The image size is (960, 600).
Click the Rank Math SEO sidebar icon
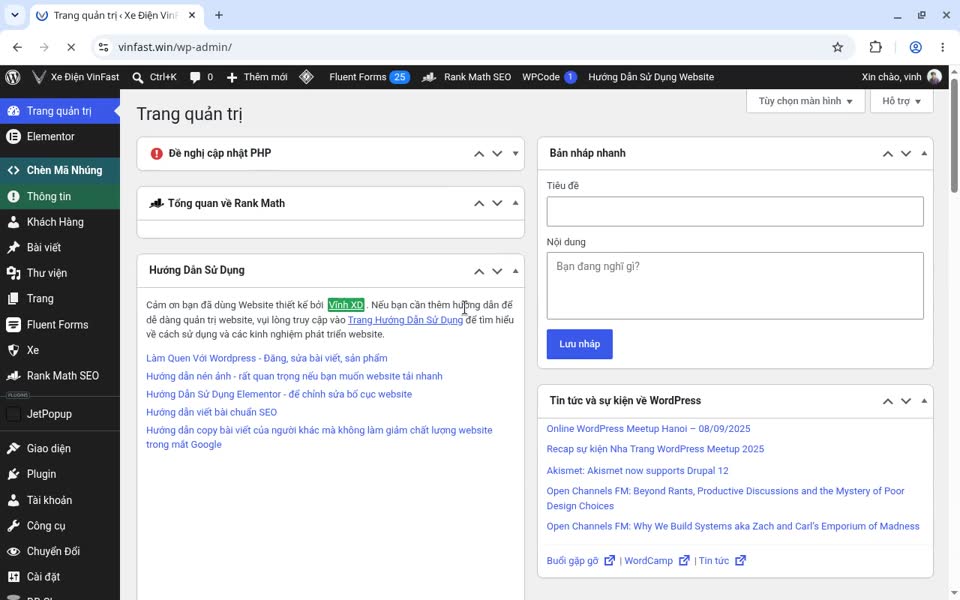[13, 376]
